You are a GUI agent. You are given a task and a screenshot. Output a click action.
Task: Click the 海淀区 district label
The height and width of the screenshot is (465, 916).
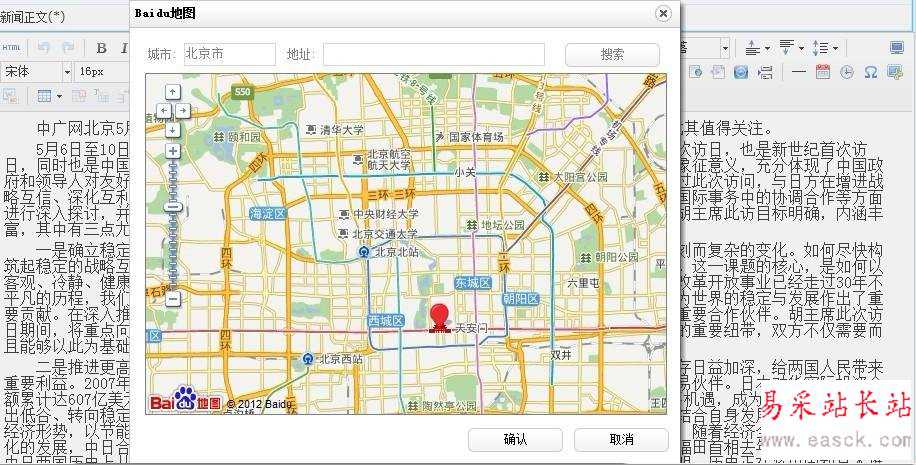pos(268,214)
